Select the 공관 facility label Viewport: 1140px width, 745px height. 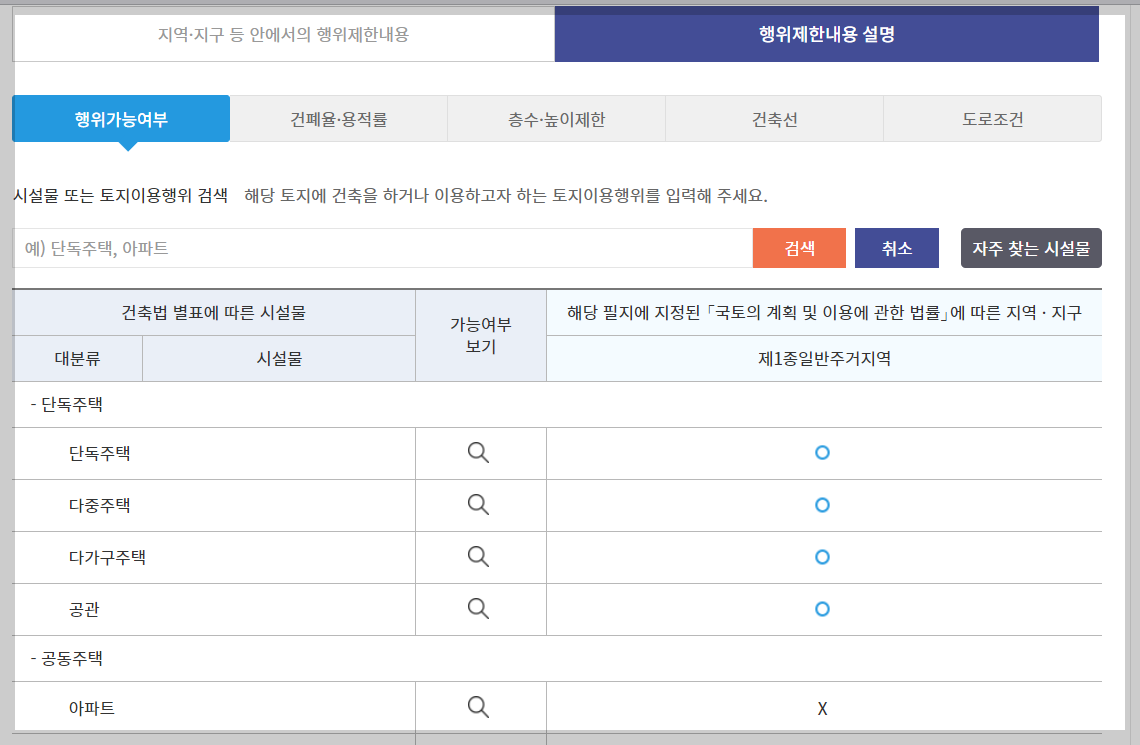[84, 609]
